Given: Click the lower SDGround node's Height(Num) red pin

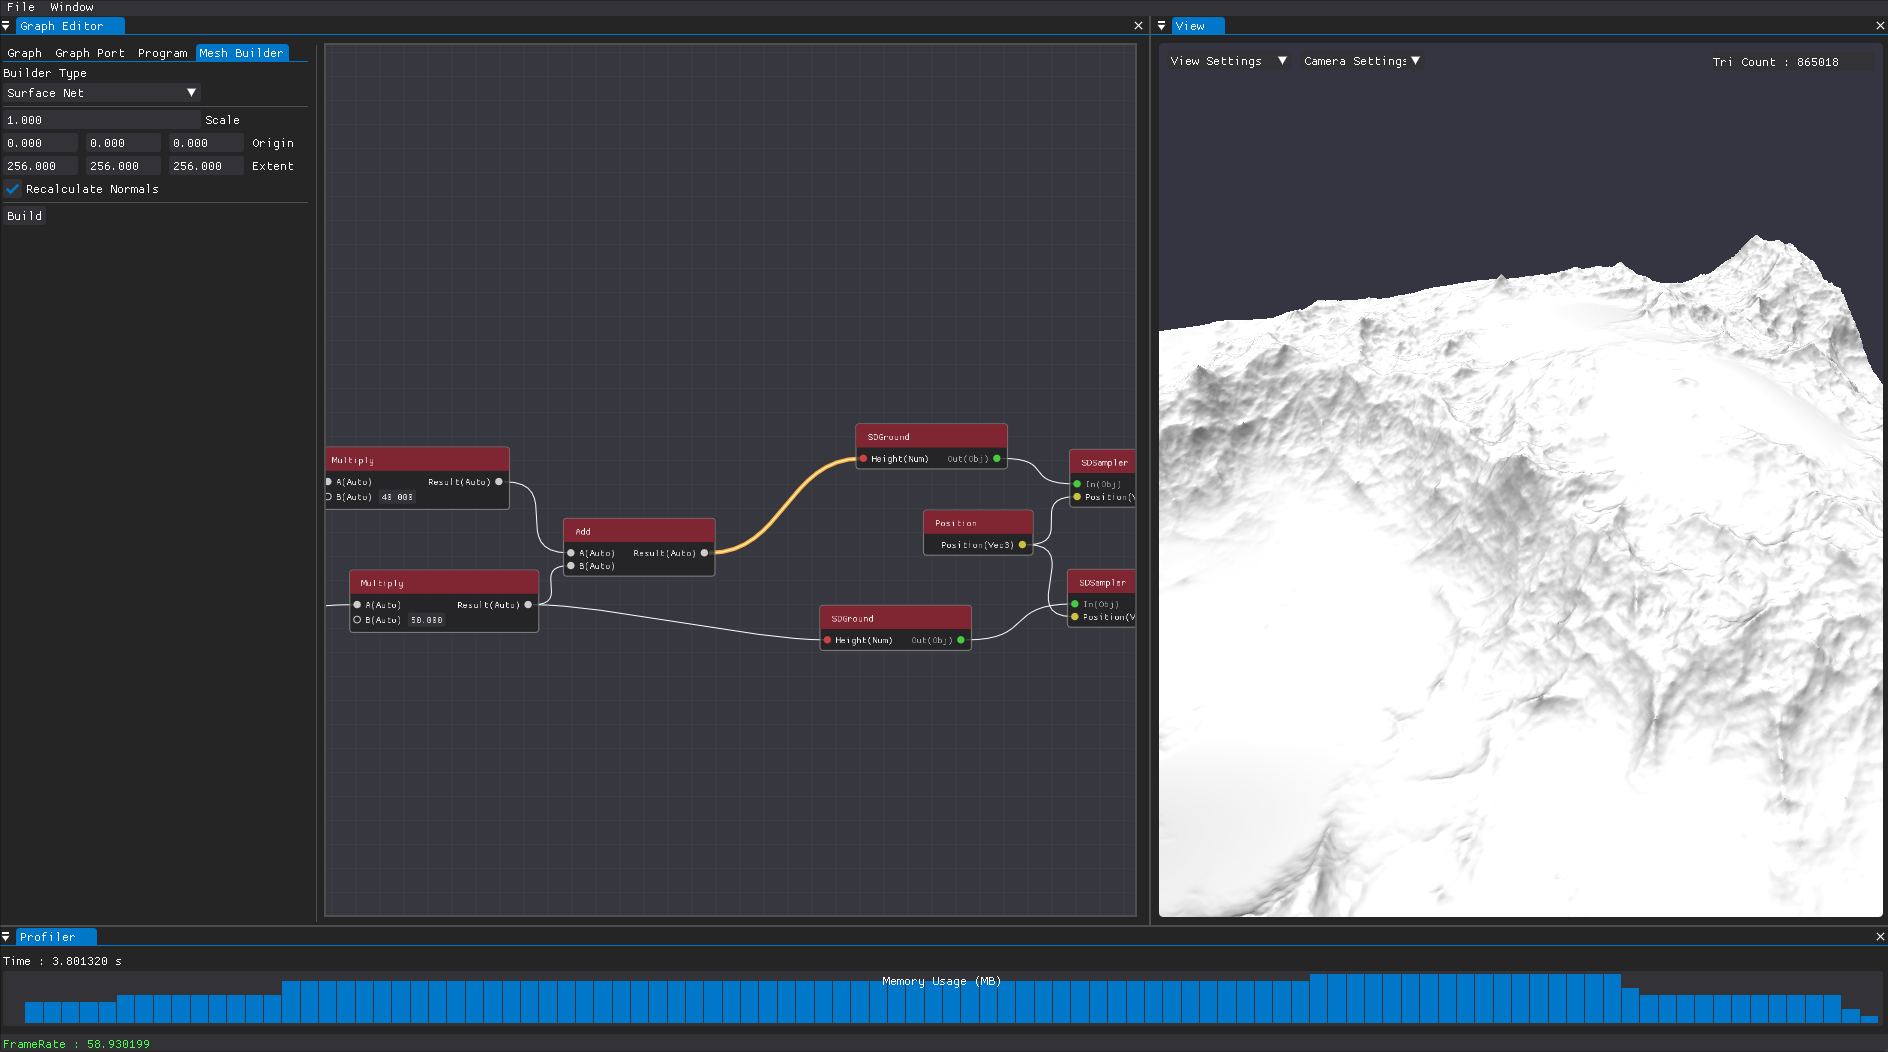Looking at the screenshot, I should [x=827, y=640].
